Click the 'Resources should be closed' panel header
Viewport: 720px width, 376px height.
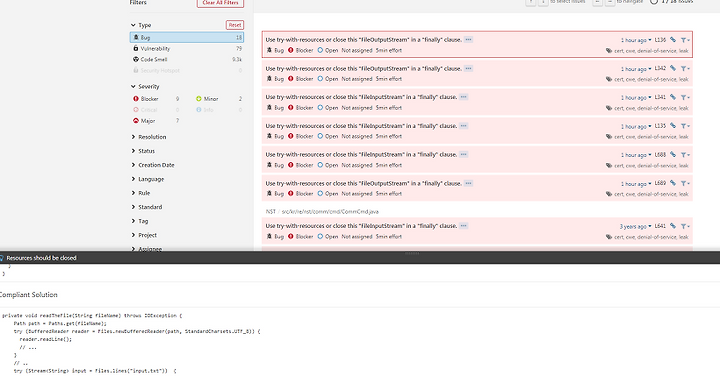point(360,258)
